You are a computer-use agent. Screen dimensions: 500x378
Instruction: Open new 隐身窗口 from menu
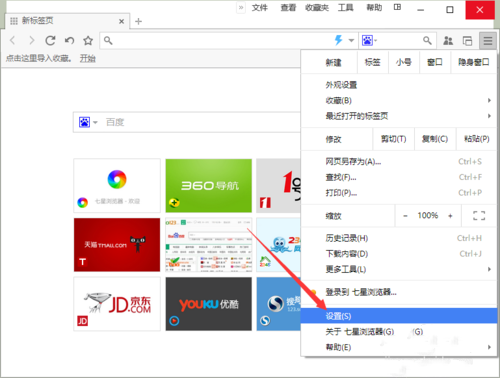pos(474,62)
